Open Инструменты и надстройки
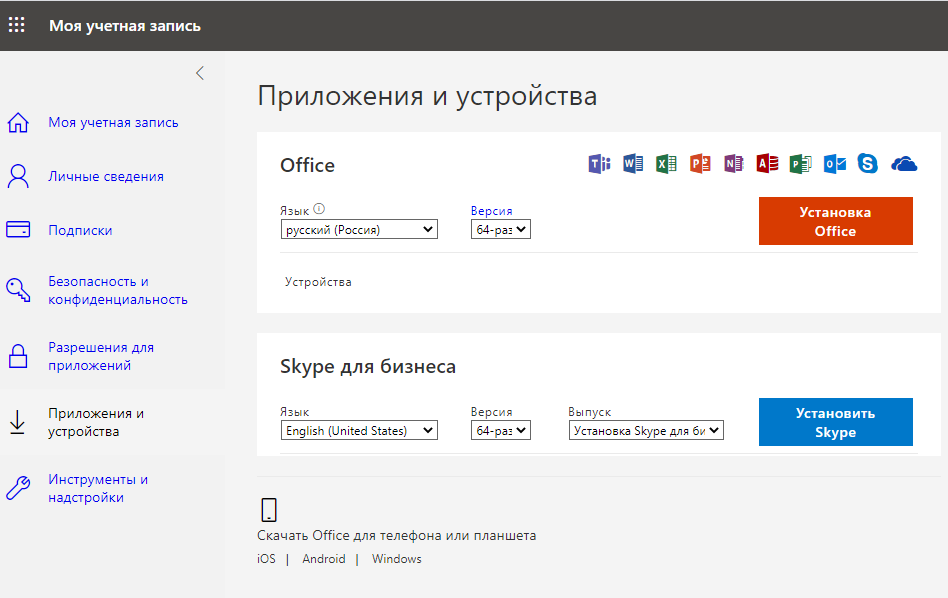 pos(98,488)
